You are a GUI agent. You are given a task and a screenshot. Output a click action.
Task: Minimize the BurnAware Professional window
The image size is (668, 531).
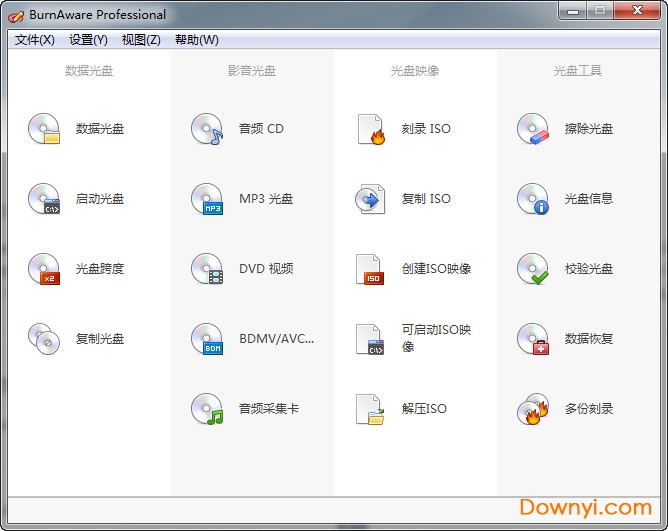click(573, 11)
